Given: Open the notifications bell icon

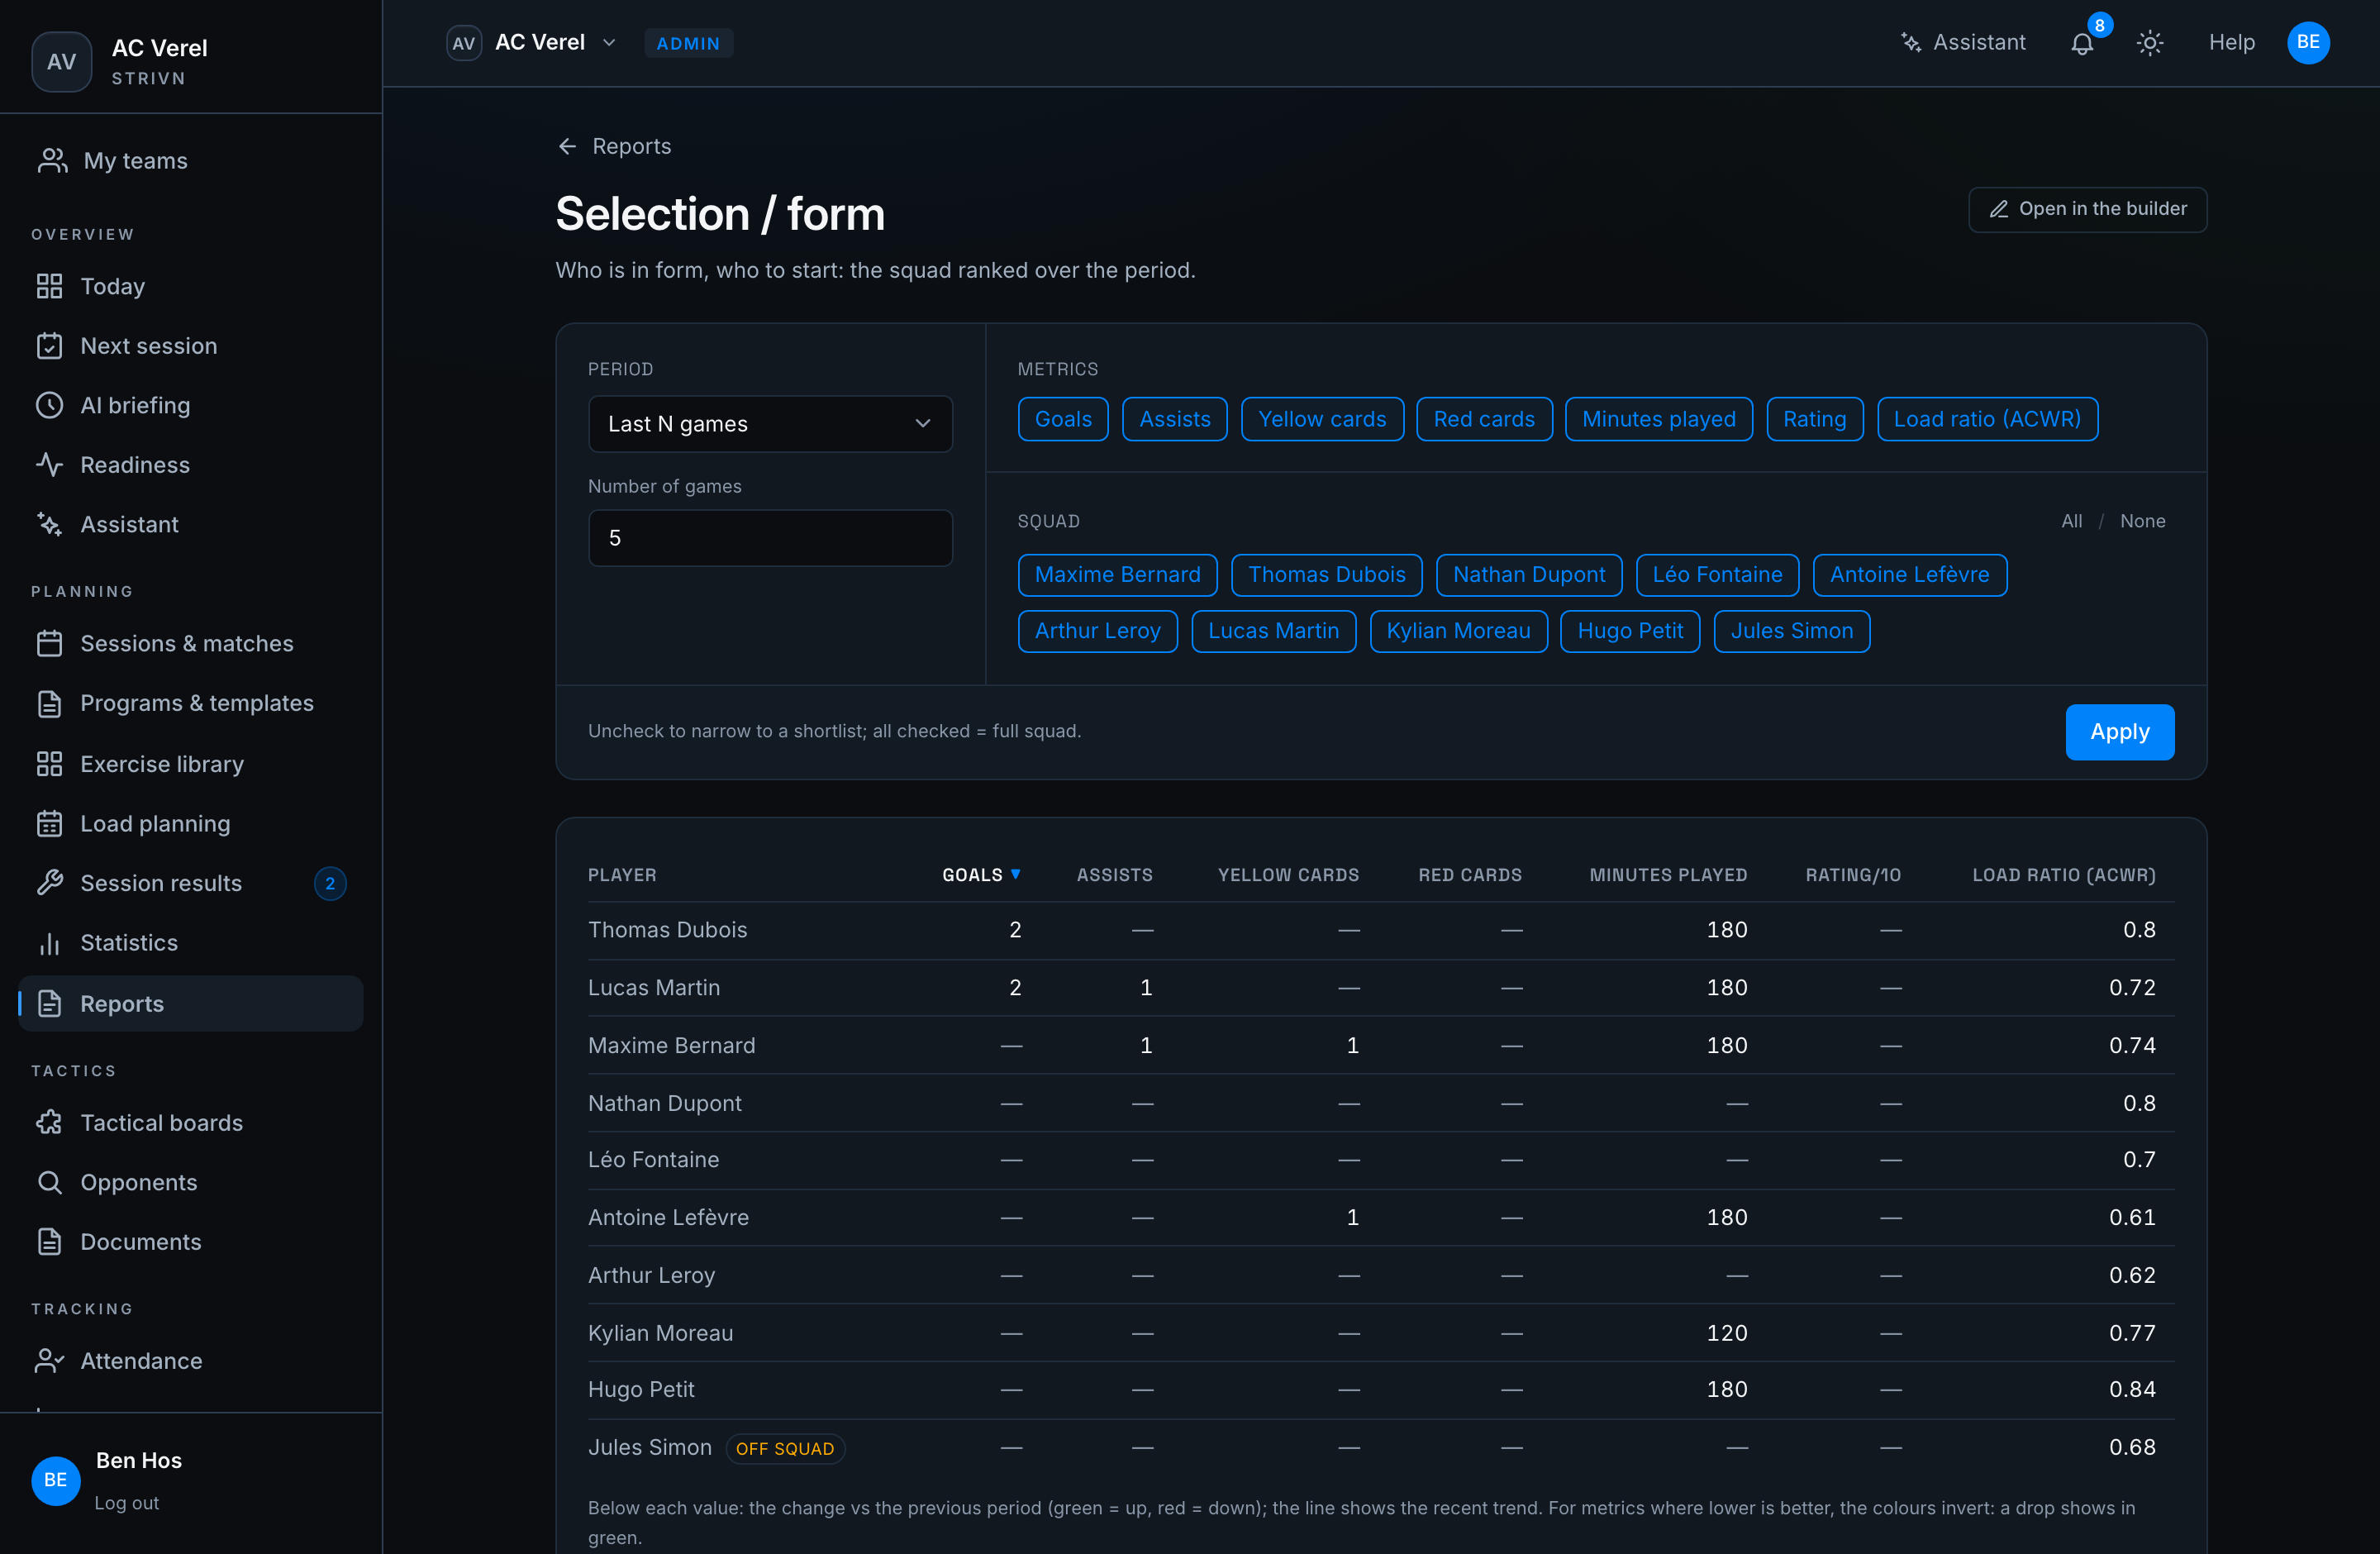Looking at the screenshot, I should tap(2082, 43).
